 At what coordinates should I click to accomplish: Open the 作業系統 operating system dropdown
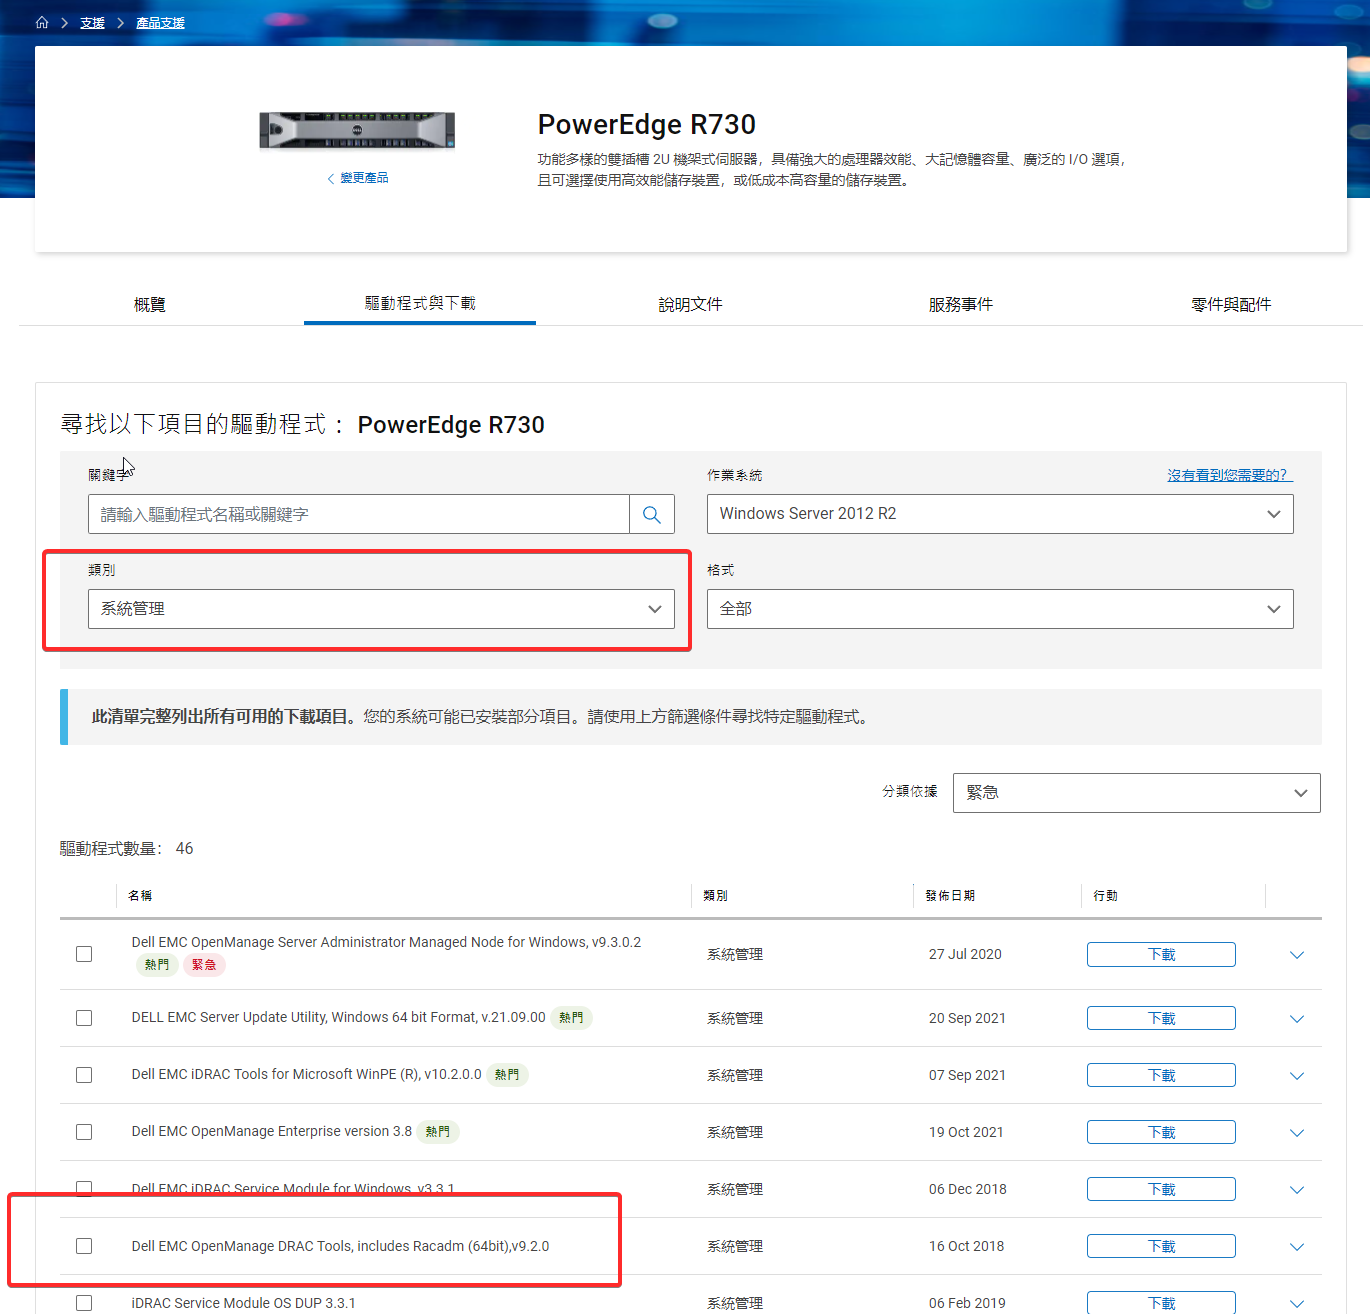coord(999,514)
